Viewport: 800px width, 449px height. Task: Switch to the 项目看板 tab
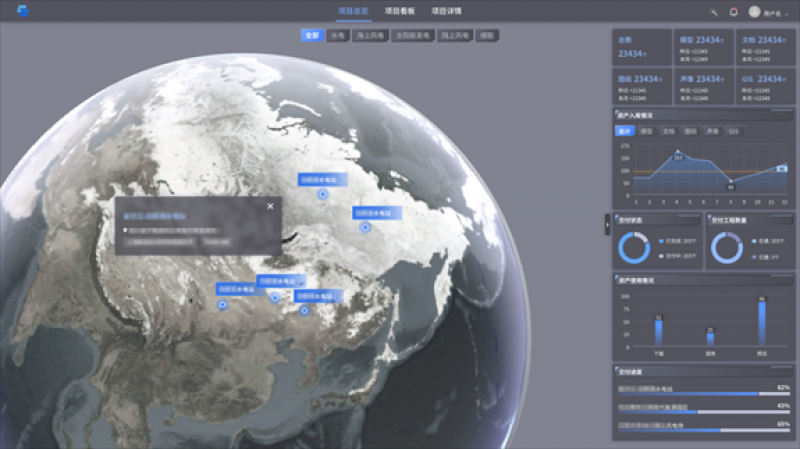[399, 11]
